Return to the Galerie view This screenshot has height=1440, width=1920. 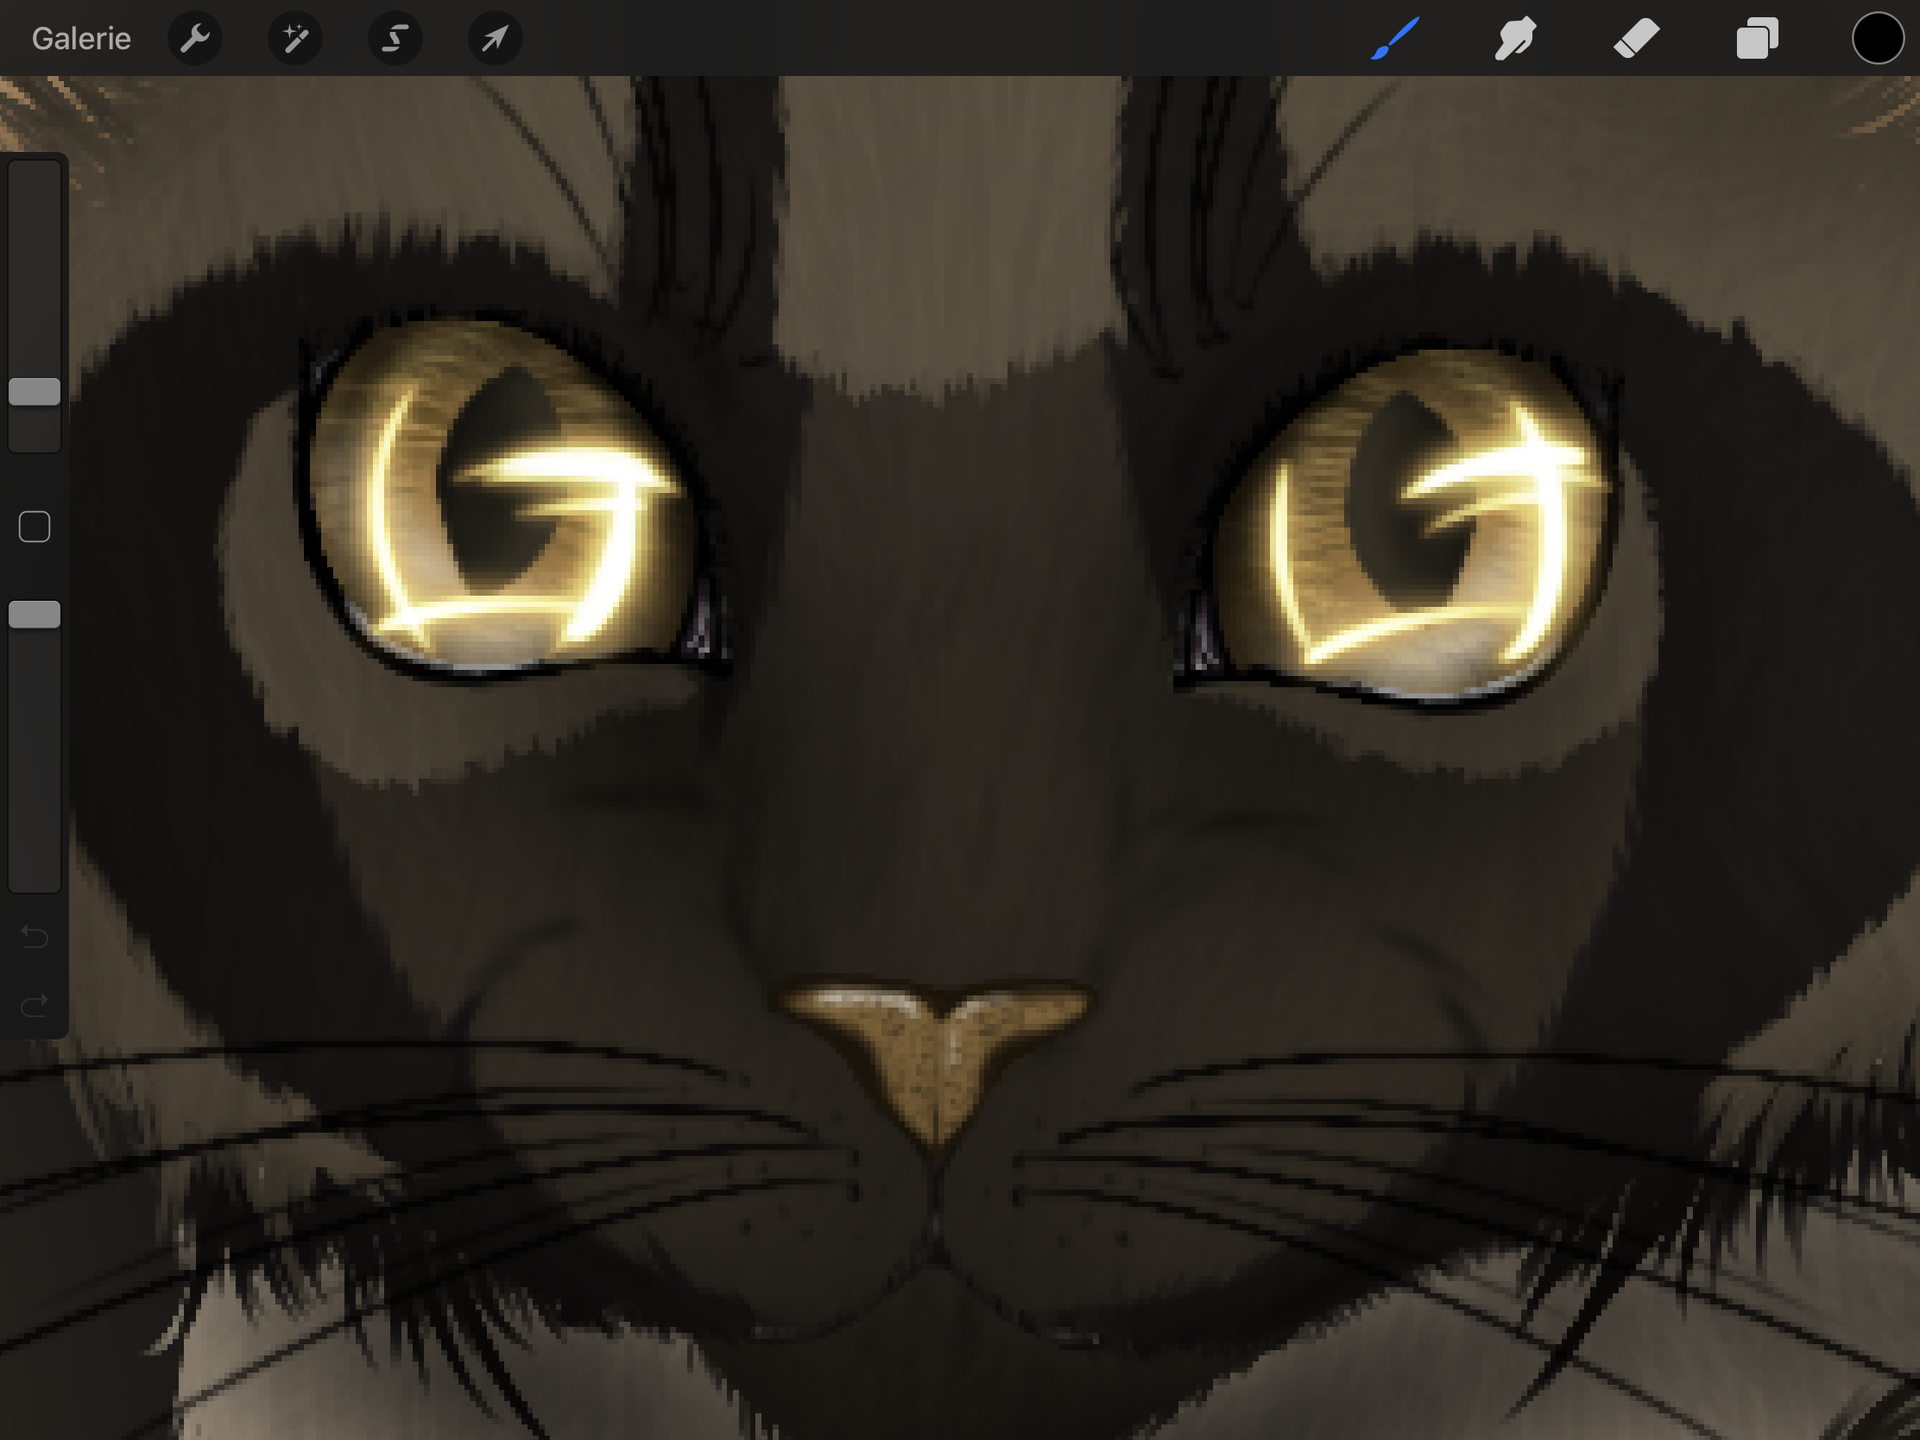81,38
